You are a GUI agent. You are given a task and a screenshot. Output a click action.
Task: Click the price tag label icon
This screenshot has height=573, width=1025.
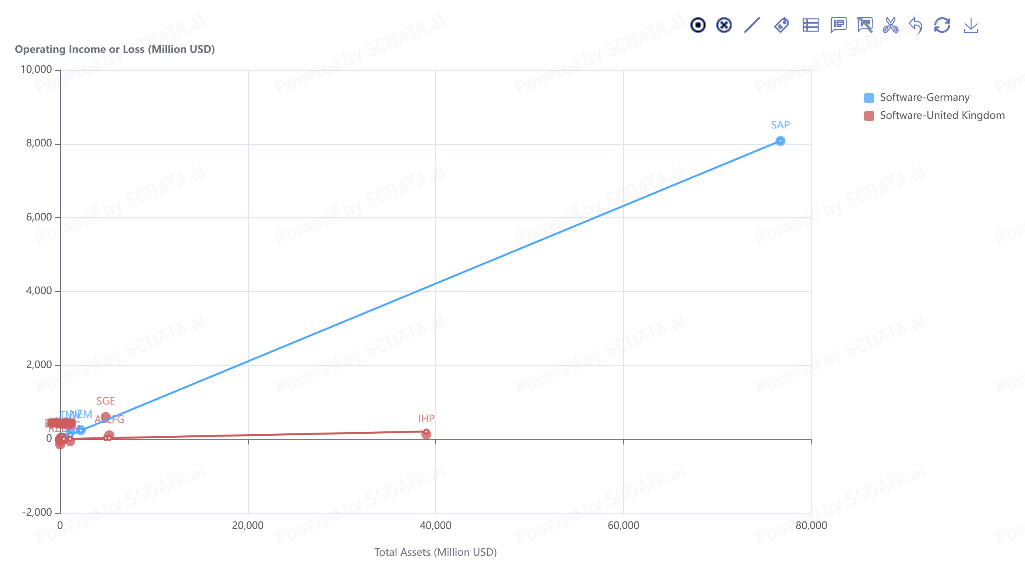click(x=782, y=25)
